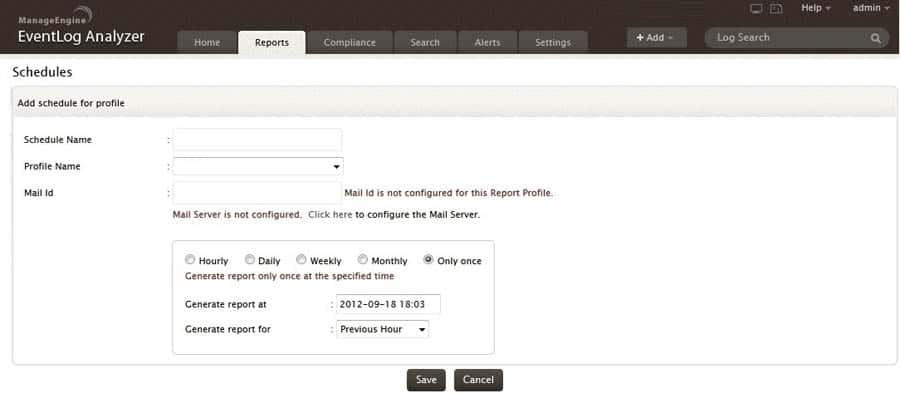This screenshot has width=900, height=408.
Task: Open the Profile Name dropdown
Action: coord(258,166)
